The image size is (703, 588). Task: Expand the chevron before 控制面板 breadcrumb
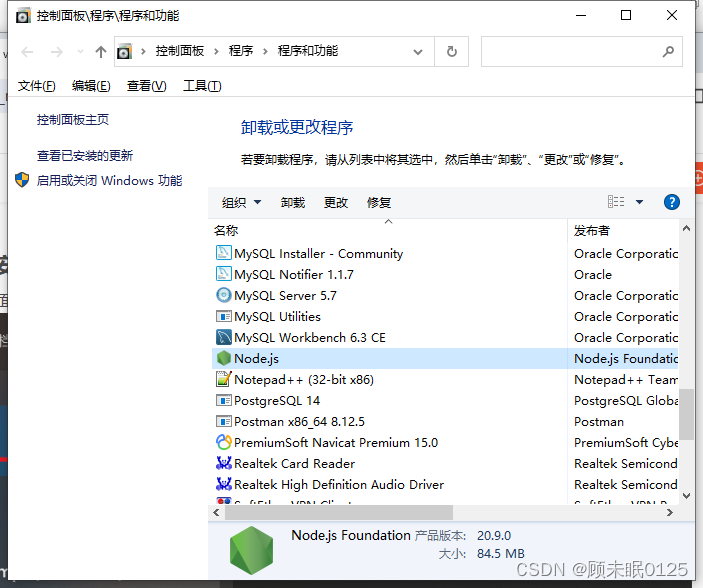(x=143, y=52)
